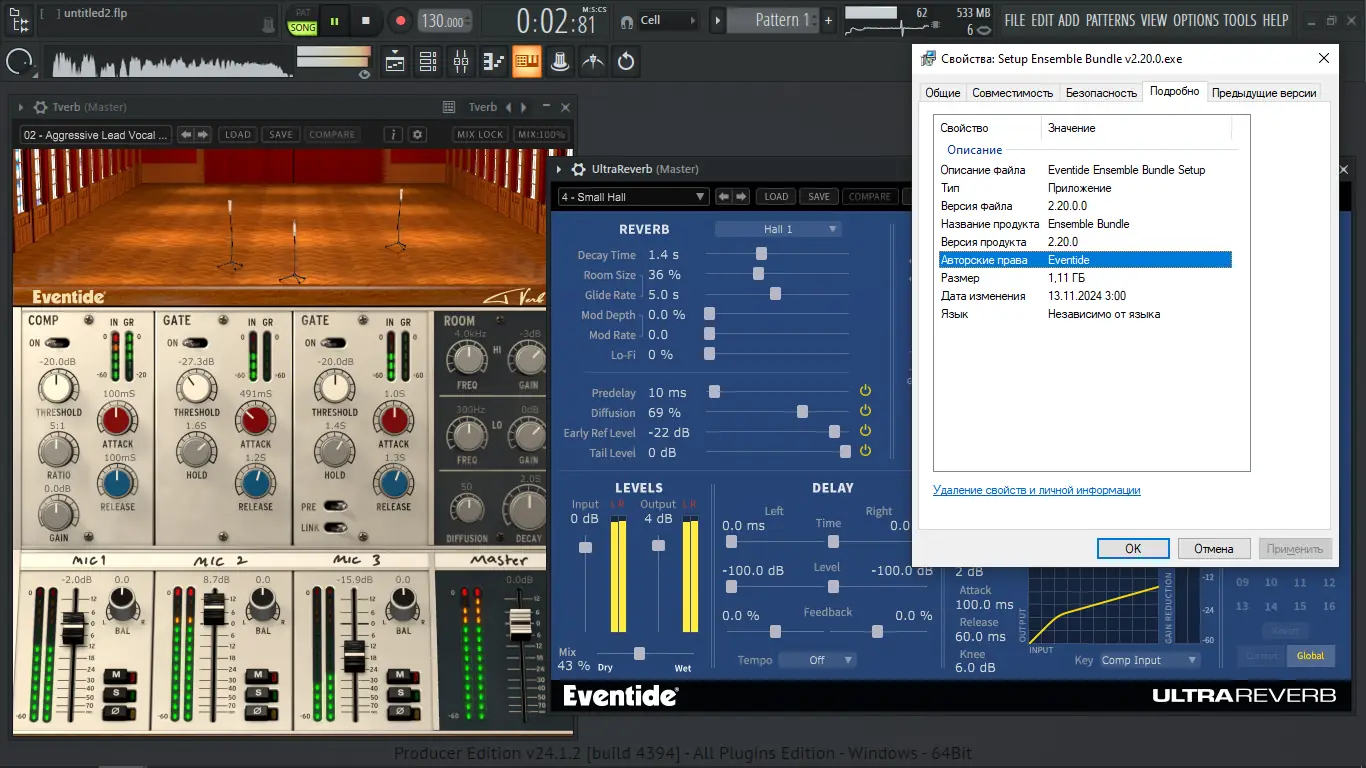Image resolution: width=1366 pixels, height=768 pixels.
Task: Click the record button
Action: tap(400, 20)
